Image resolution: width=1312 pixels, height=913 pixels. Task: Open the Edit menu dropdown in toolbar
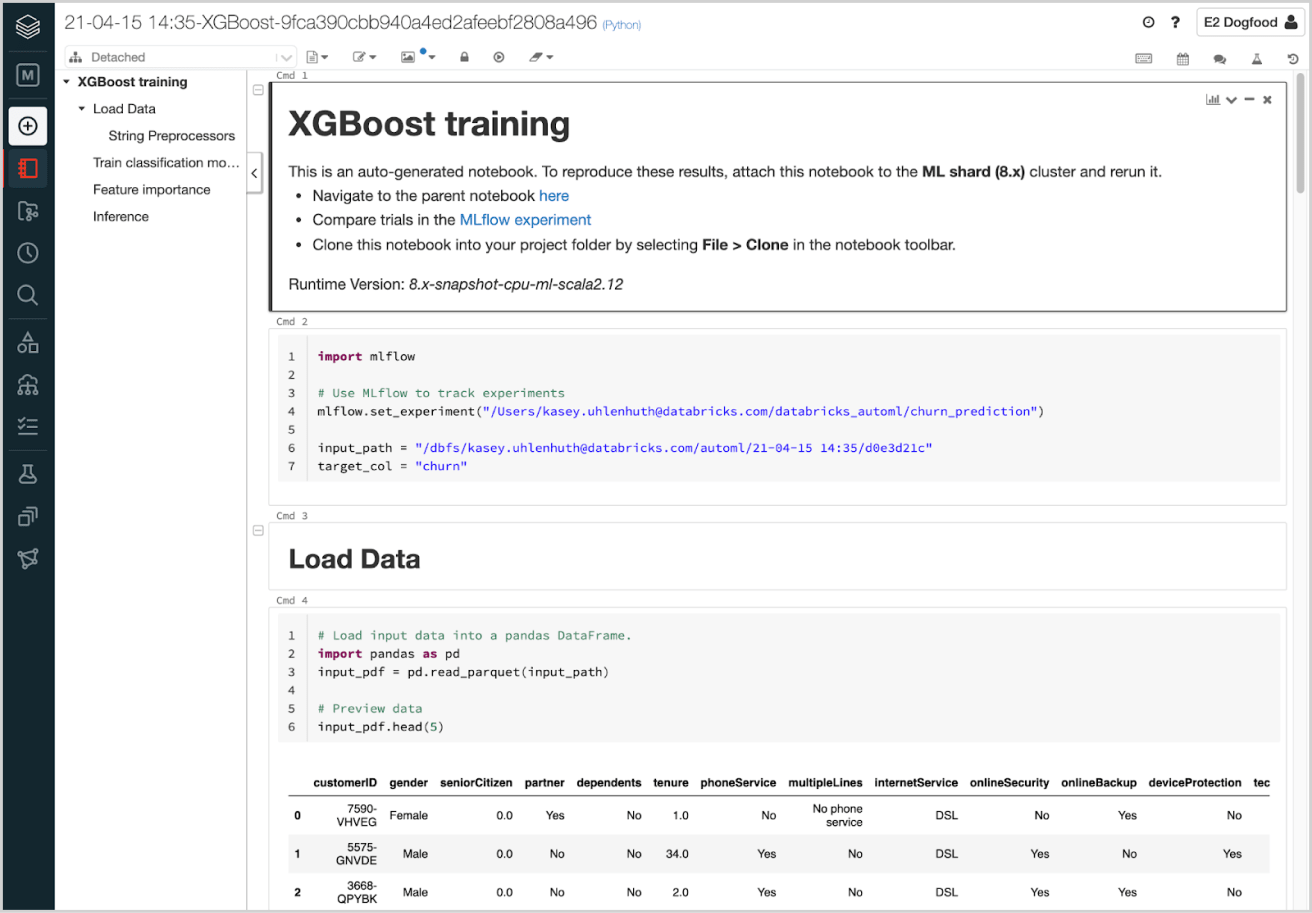[364, 57]
